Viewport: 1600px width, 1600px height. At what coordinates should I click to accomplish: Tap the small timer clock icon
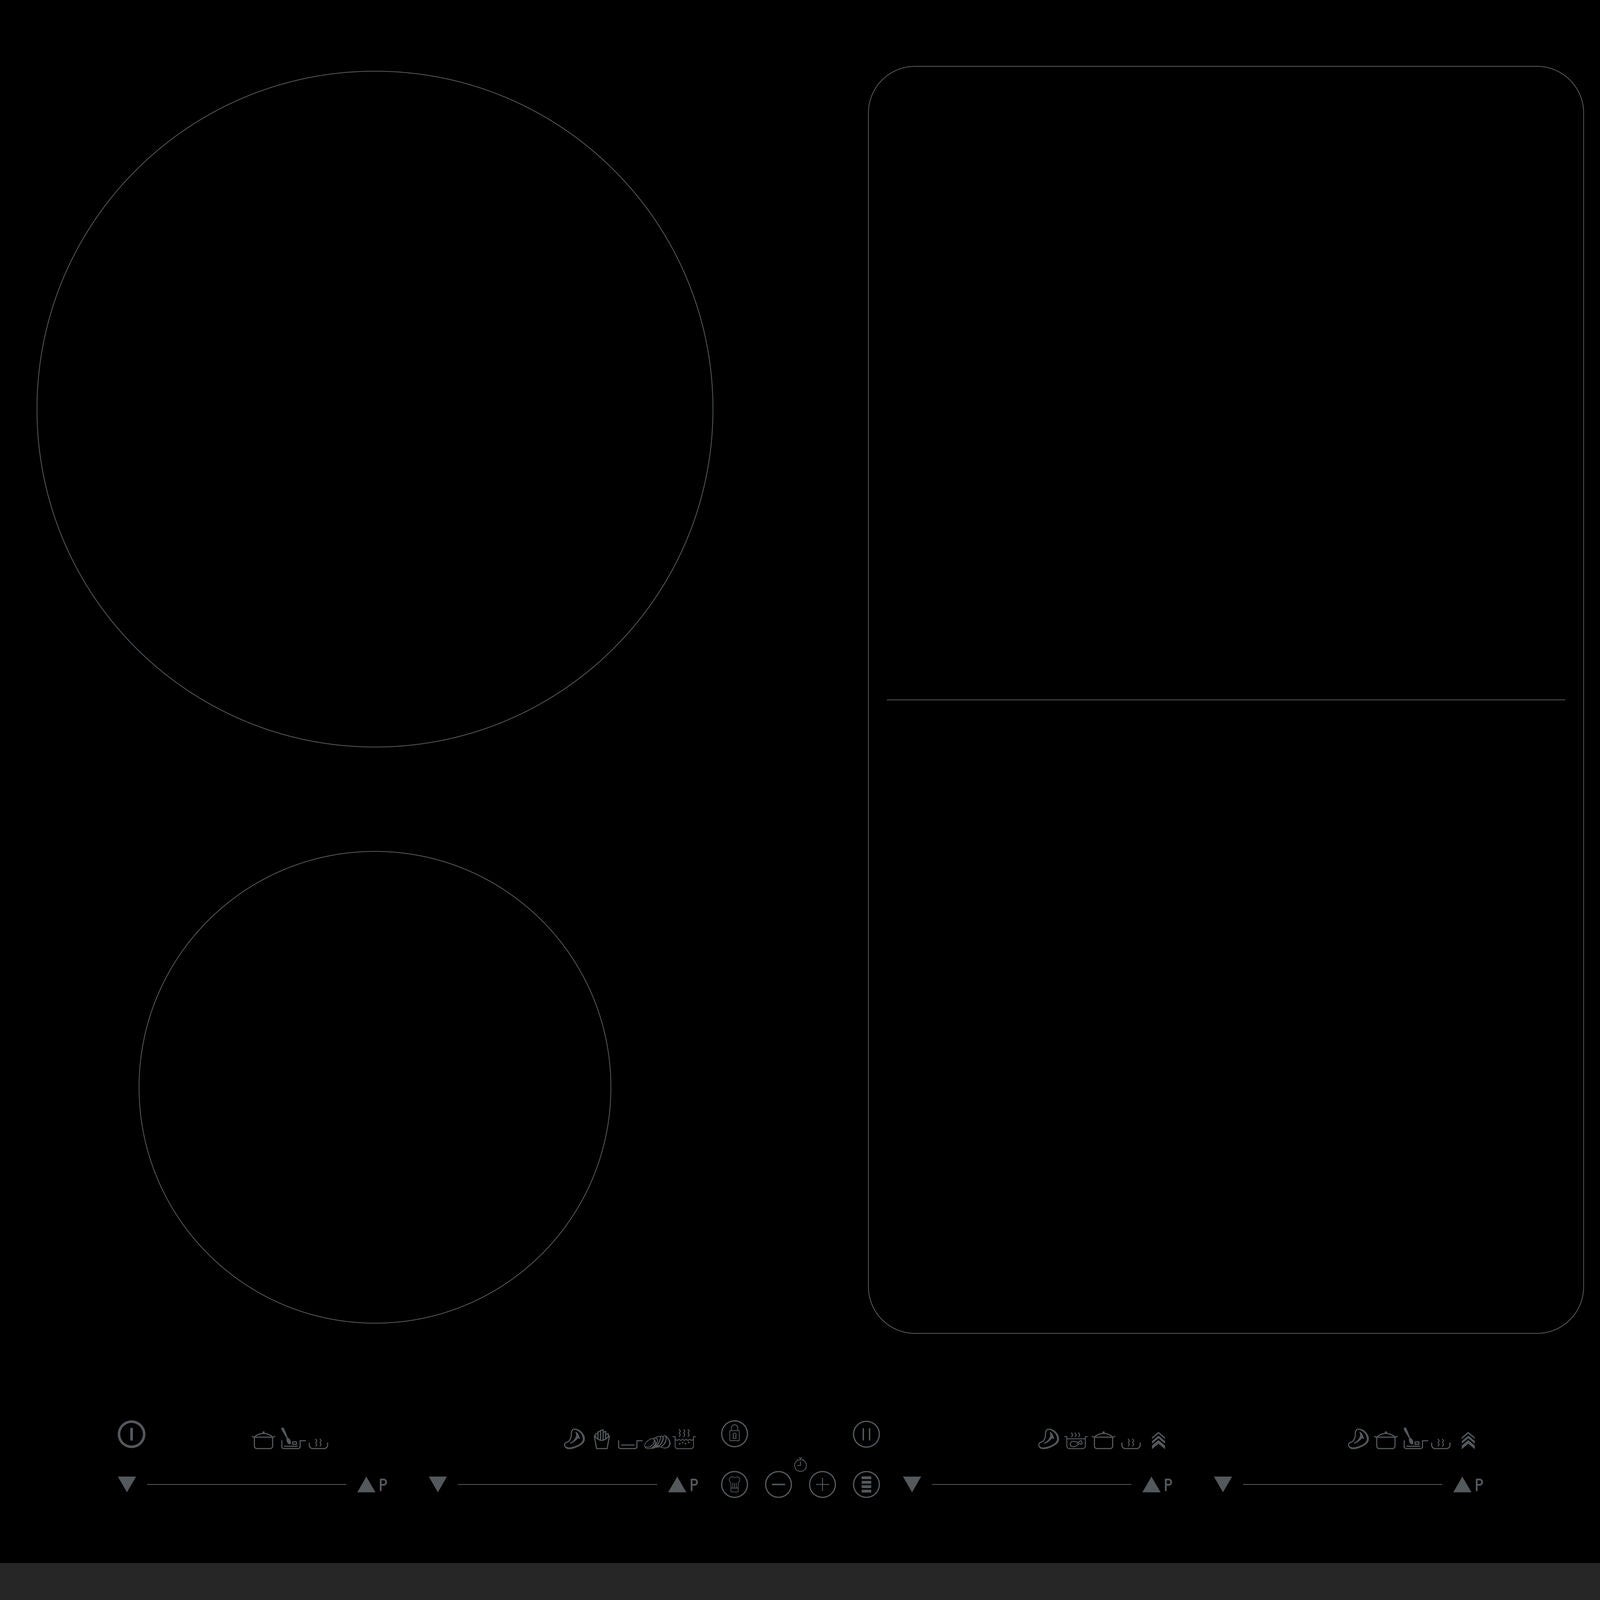pos(800,1465)
